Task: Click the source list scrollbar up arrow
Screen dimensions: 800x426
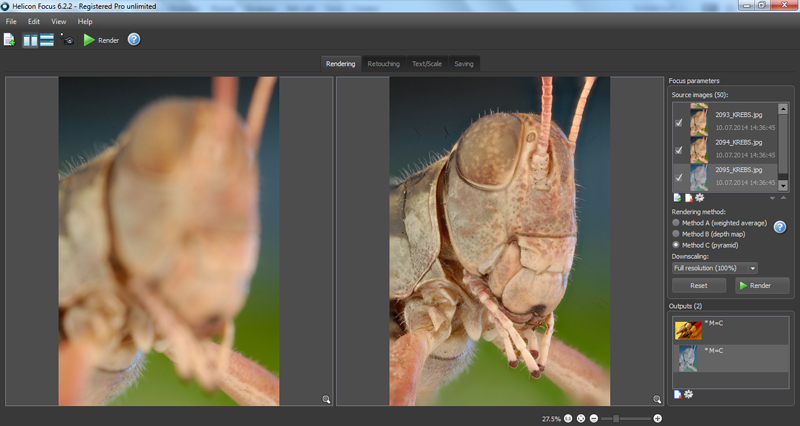Action: coord(783,109)
